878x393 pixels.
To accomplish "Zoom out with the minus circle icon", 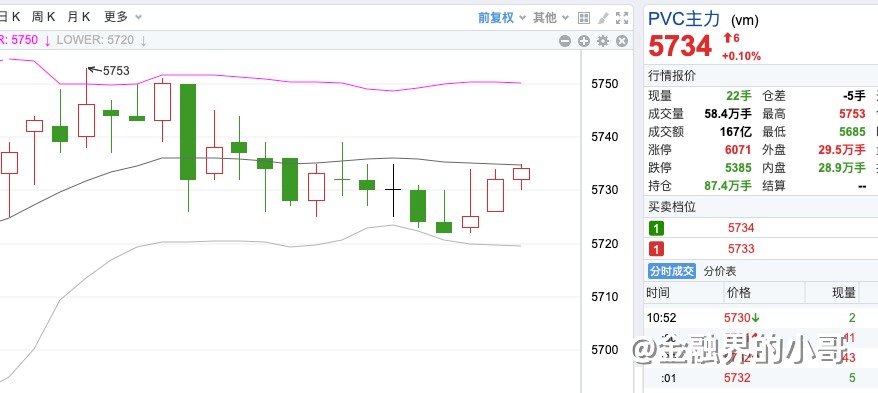I will 565,41.
